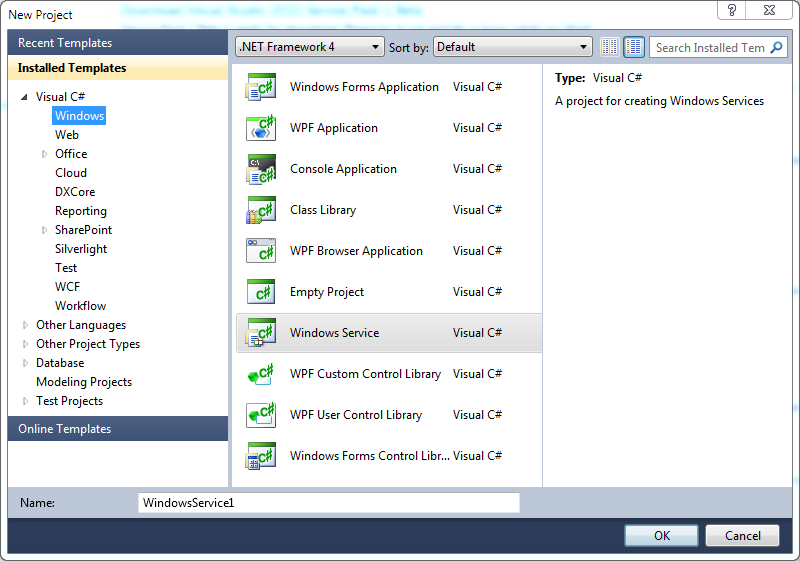The height and width of the screenshot is (561, 800).
Task: Close the New Project dialog
Action: (x=769, y=10)
